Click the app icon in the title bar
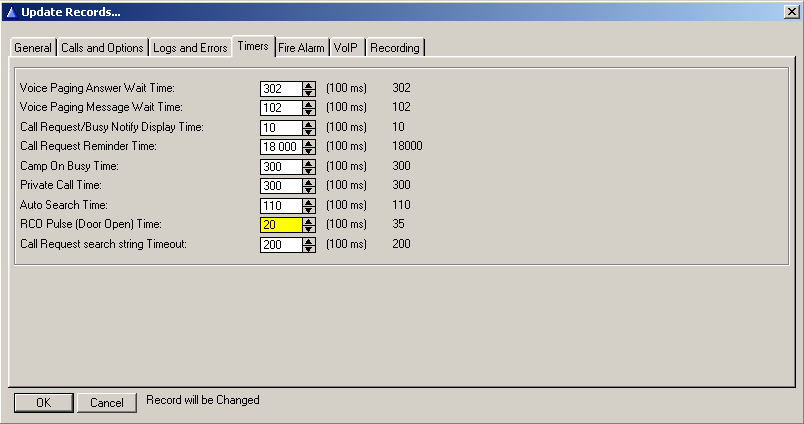This screenshot has width=804, height=424. click(x=10, y=11)
